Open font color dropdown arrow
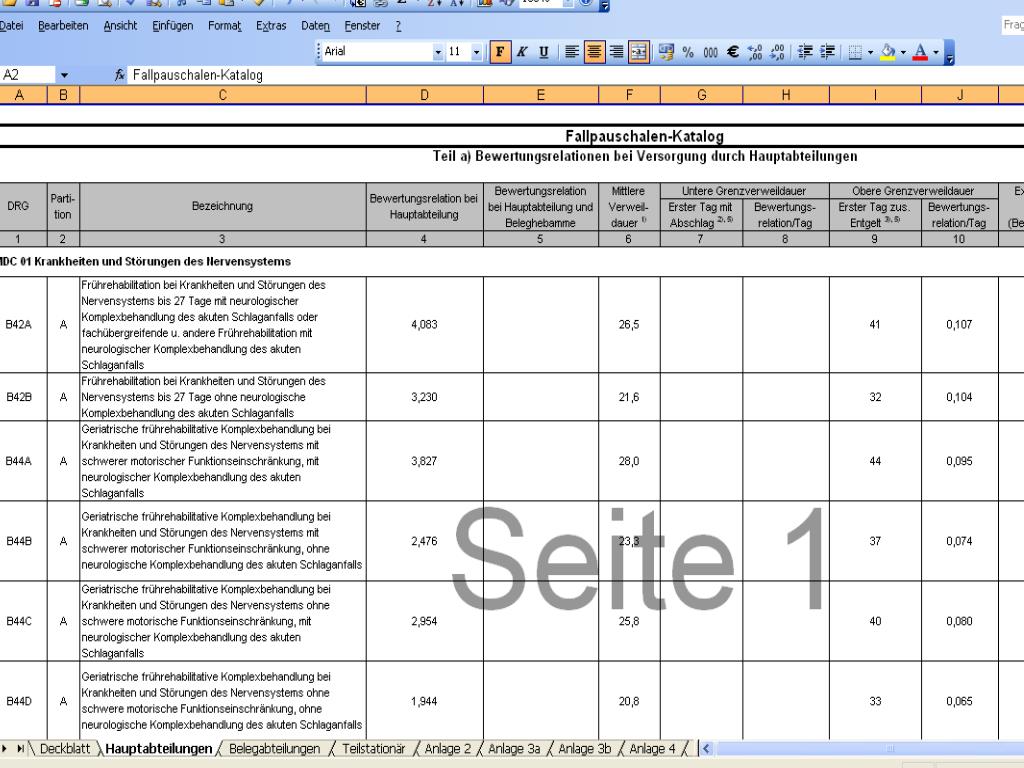 [x=936, y=52]
